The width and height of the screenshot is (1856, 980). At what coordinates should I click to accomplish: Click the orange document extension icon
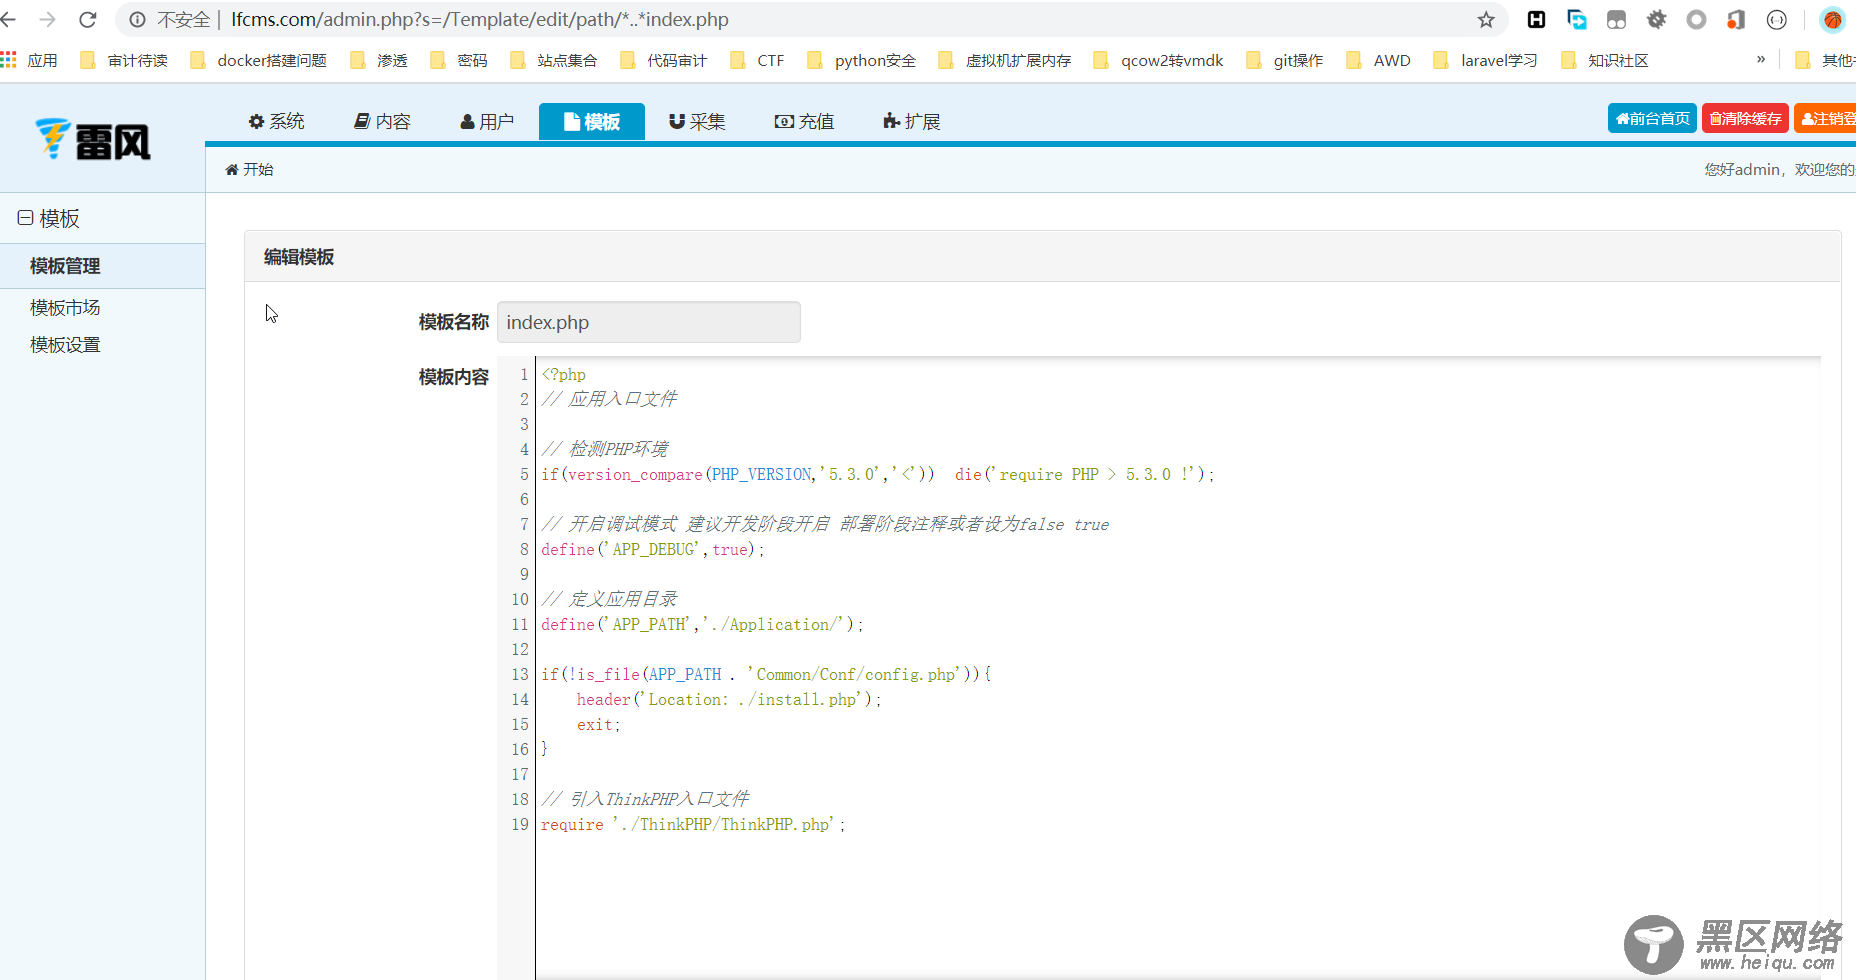[x=1736, y=19]
